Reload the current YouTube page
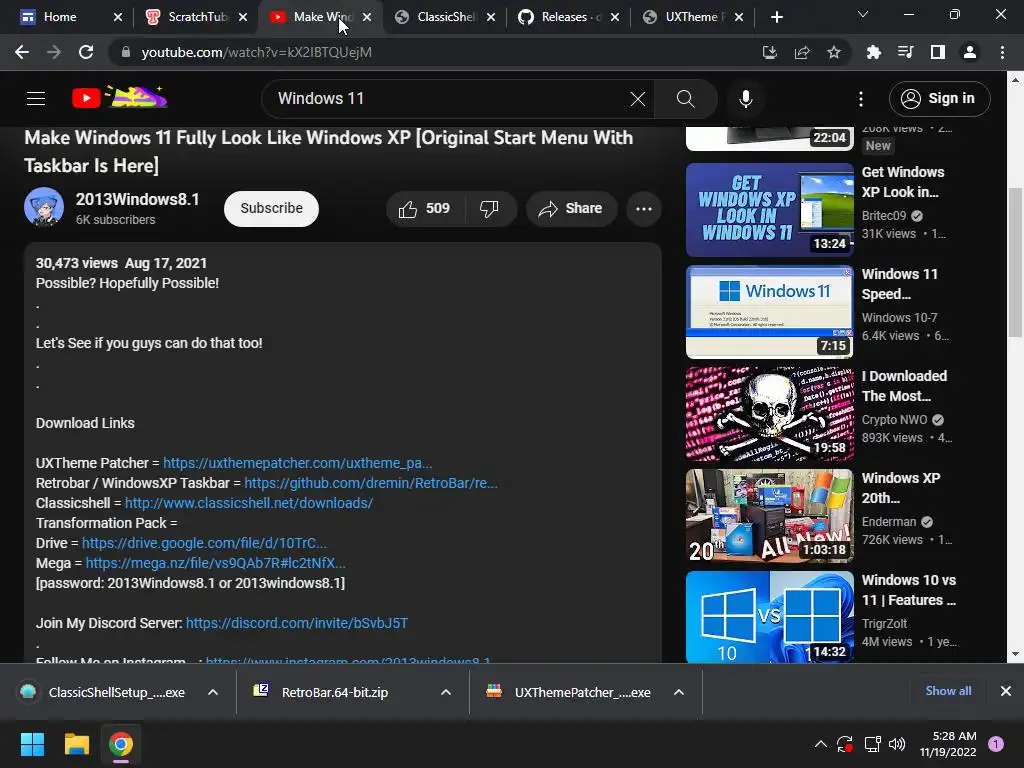Viewport: 1024px width, 768px height. 86,52
